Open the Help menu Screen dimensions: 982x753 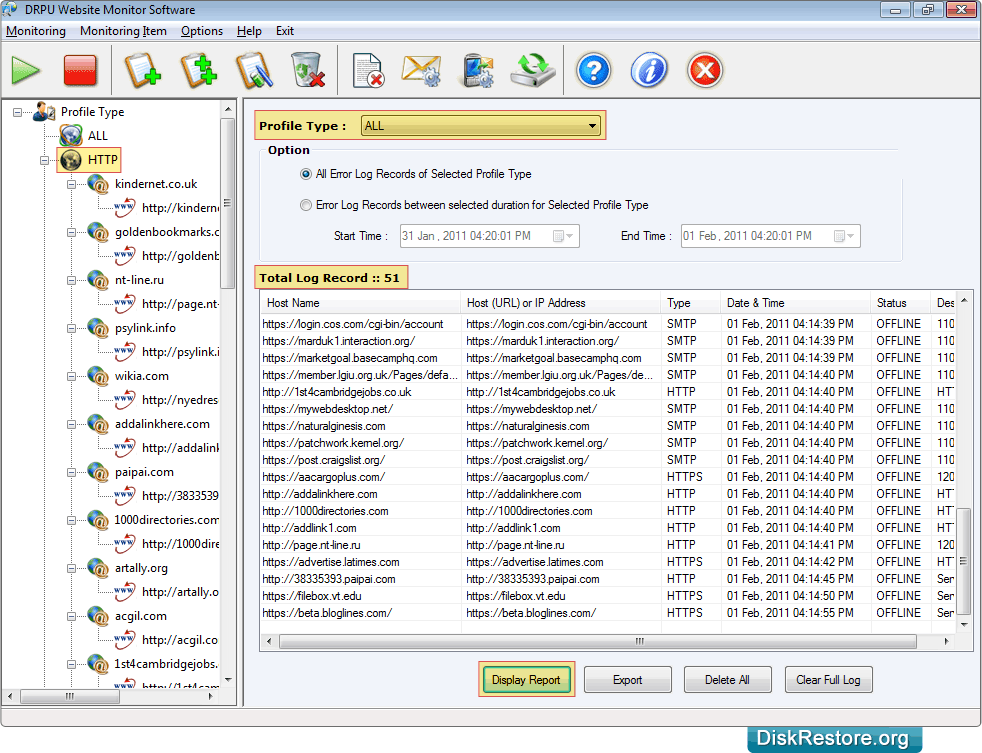[x=249, y=31]
